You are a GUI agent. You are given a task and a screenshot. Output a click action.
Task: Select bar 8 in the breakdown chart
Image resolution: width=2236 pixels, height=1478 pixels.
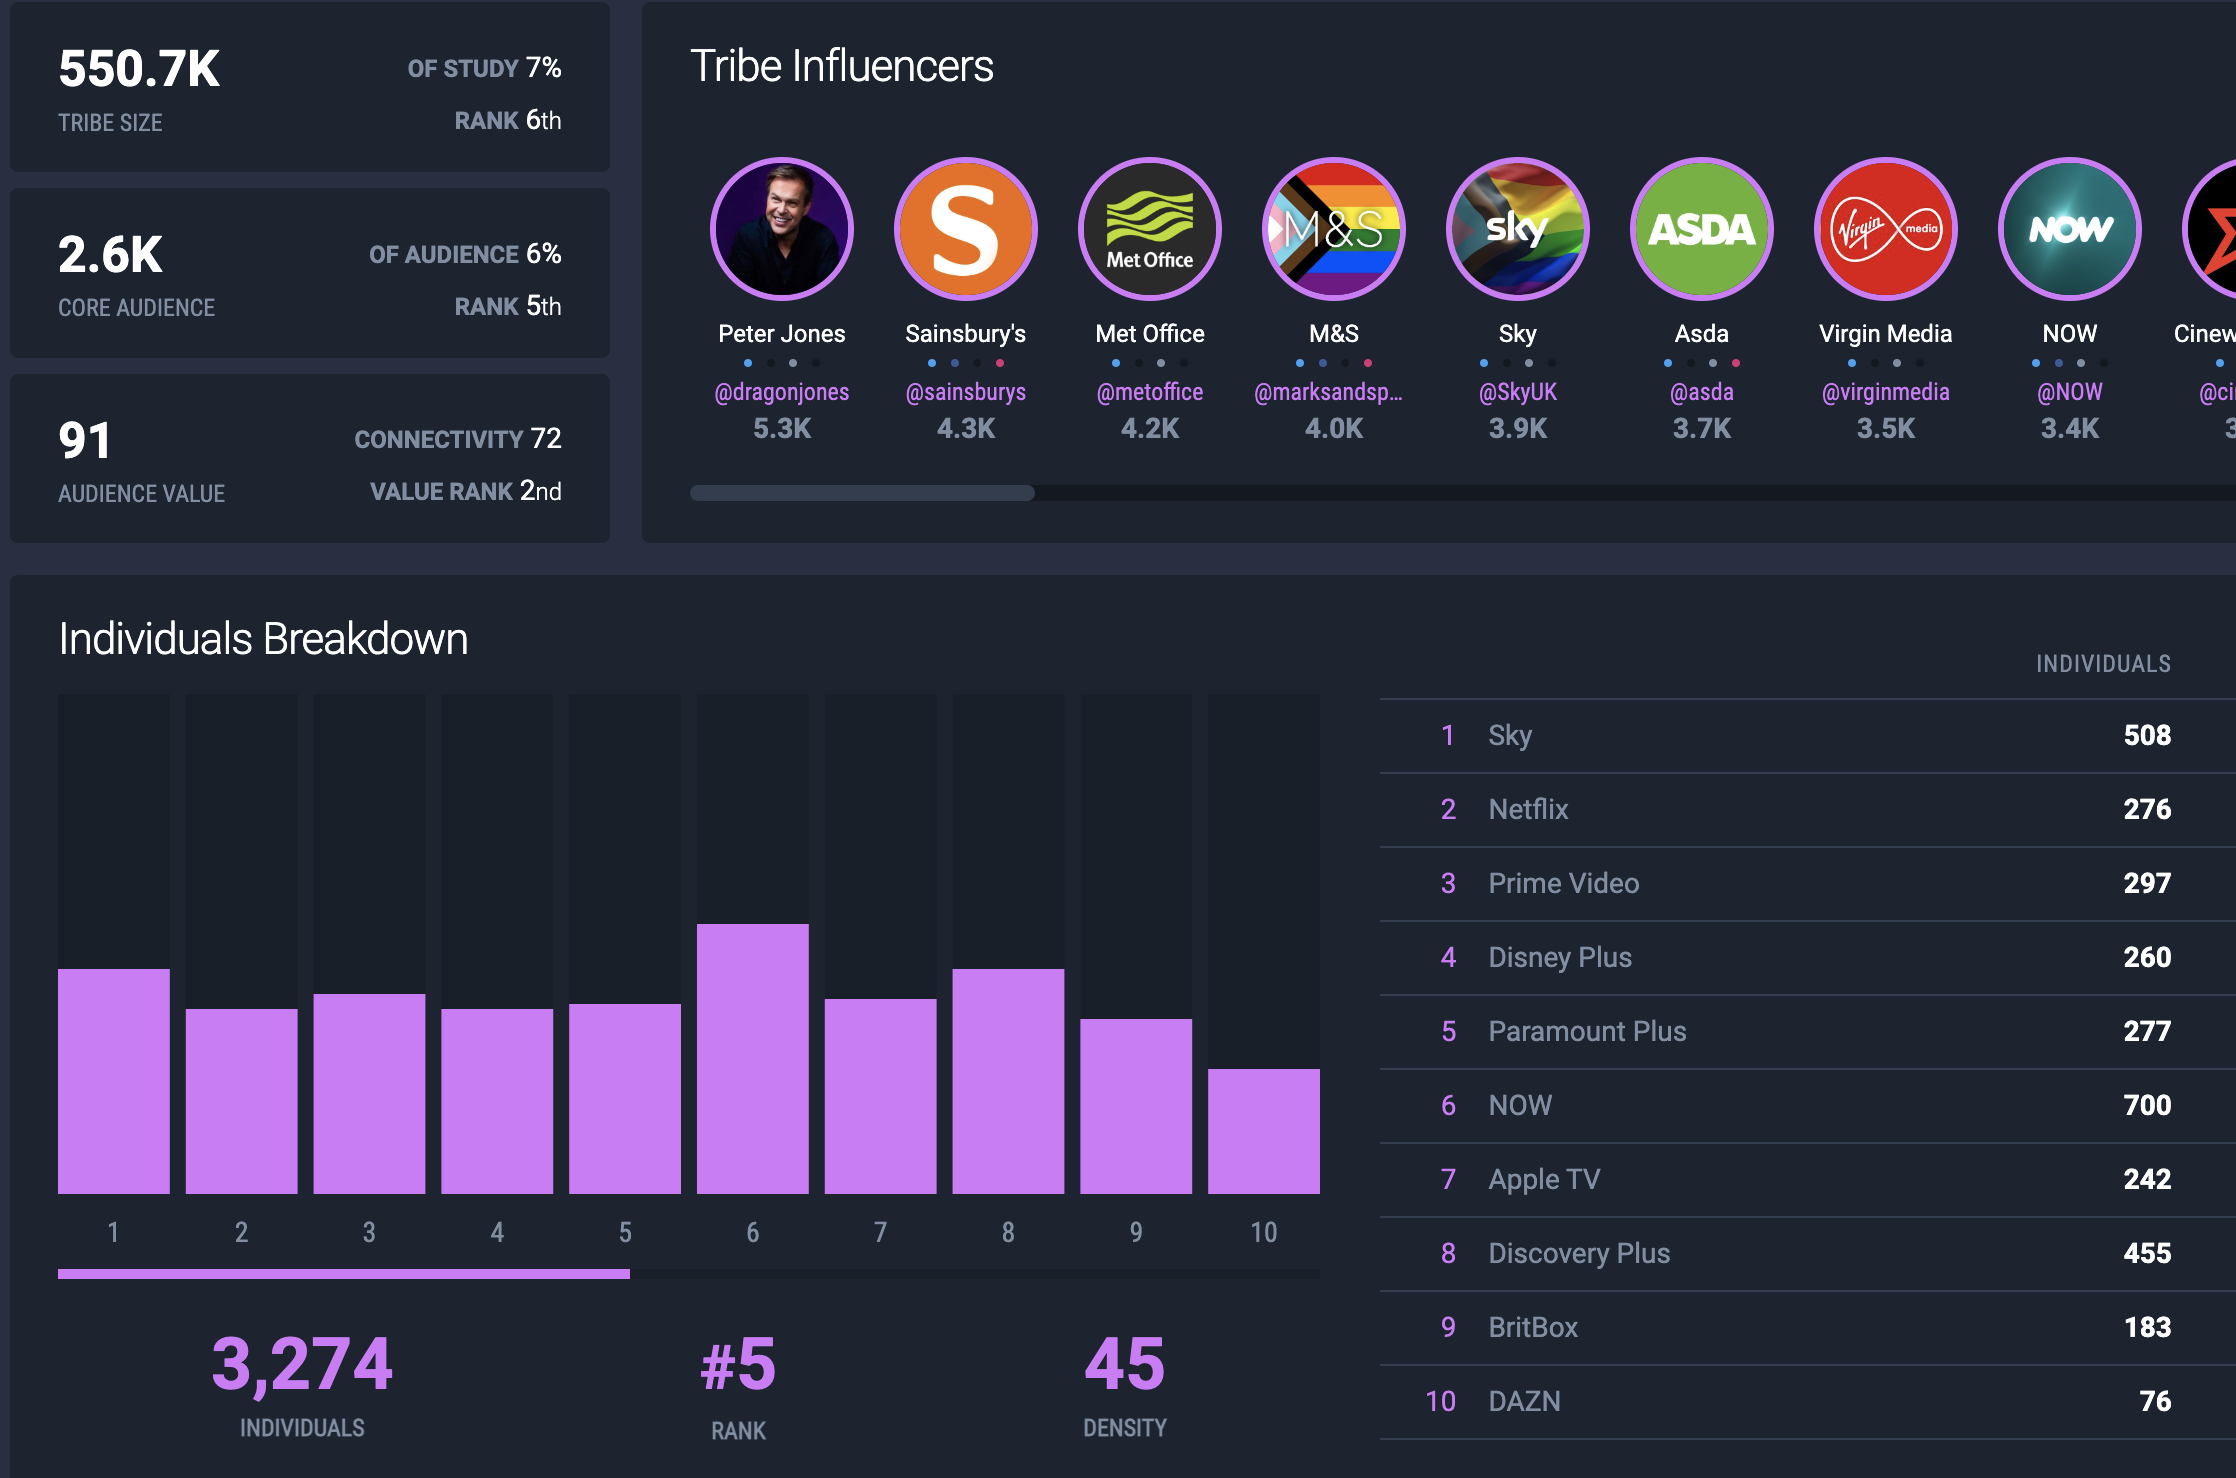pyautogui.click(x=1008, y=1081)
